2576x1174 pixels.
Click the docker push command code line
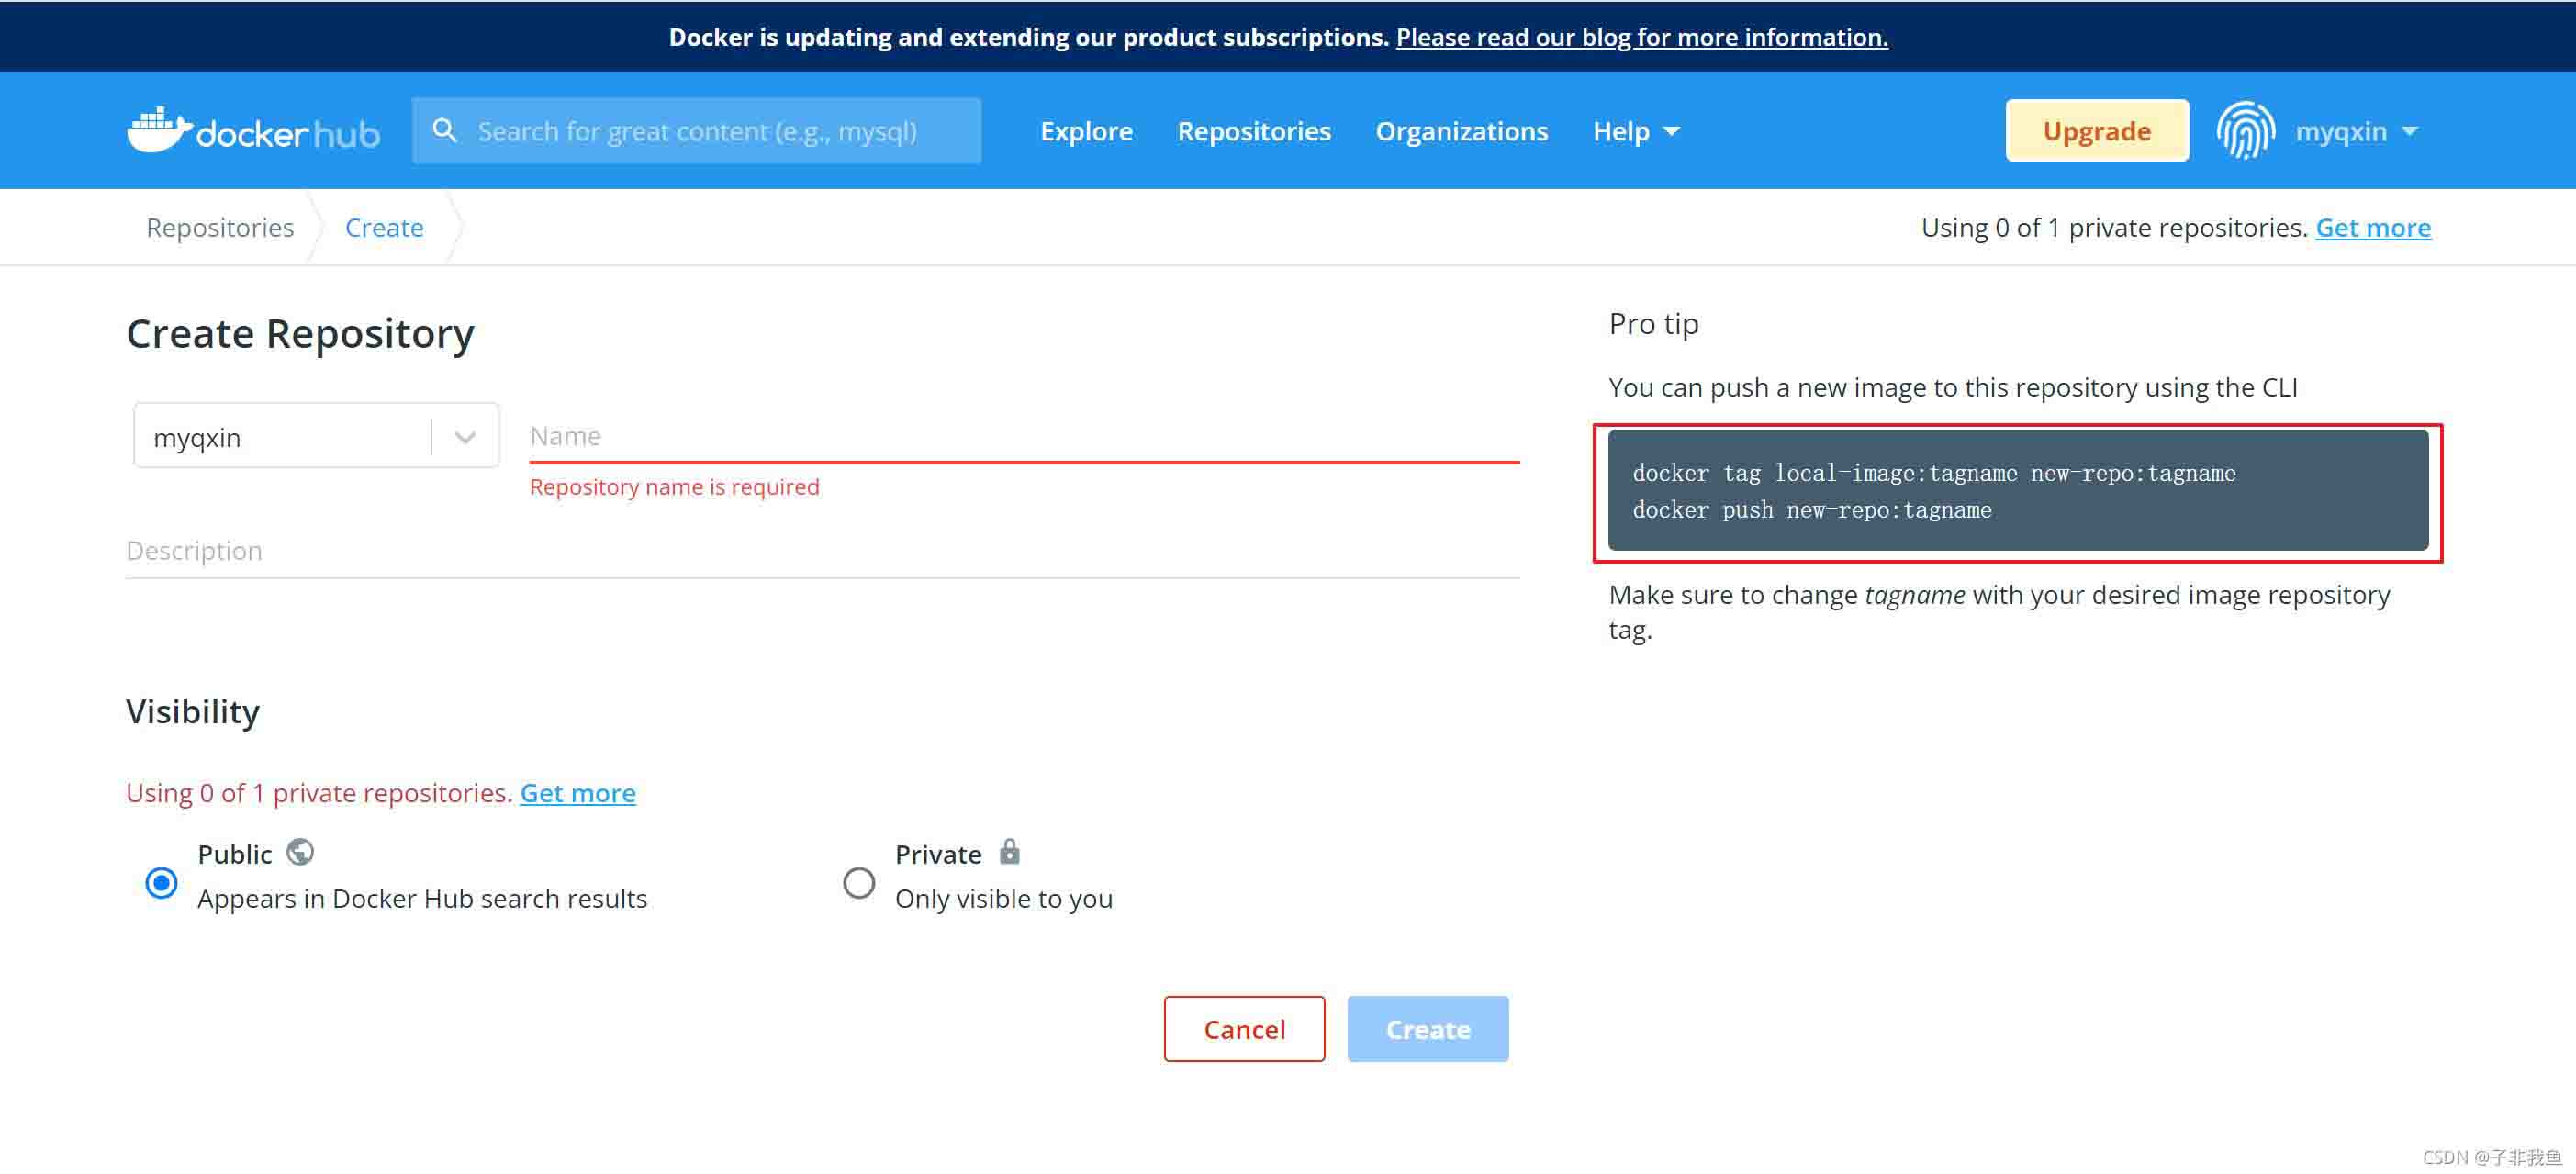pyautogui.click(x=1812, y=510)
